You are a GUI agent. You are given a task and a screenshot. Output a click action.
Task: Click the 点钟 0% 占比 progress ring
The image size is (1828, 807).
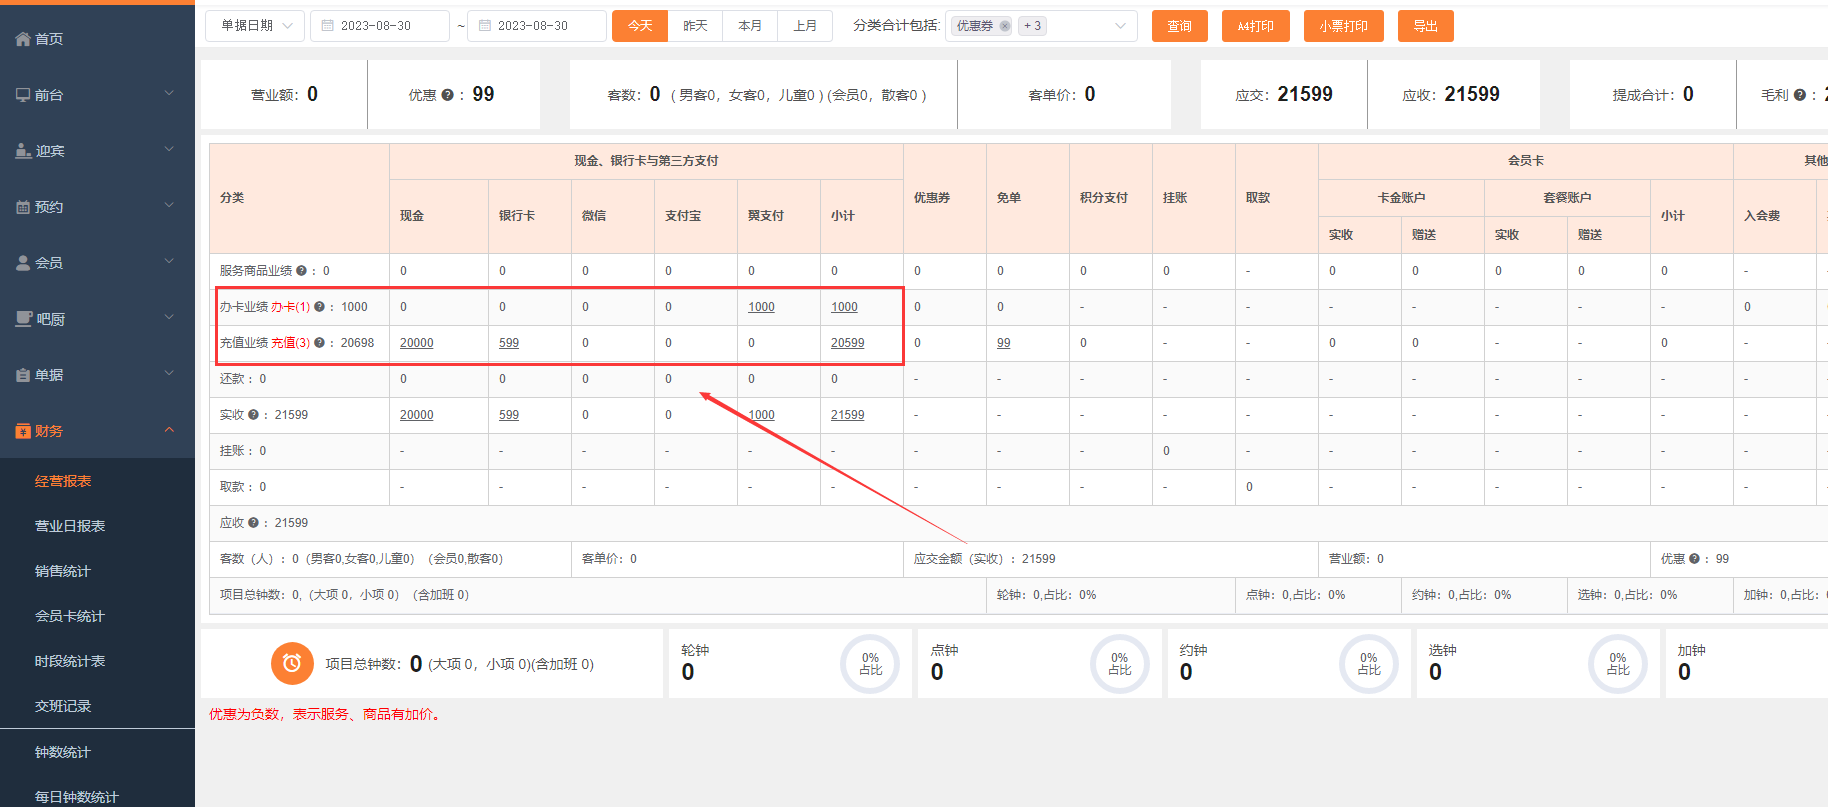[1120, 664]
